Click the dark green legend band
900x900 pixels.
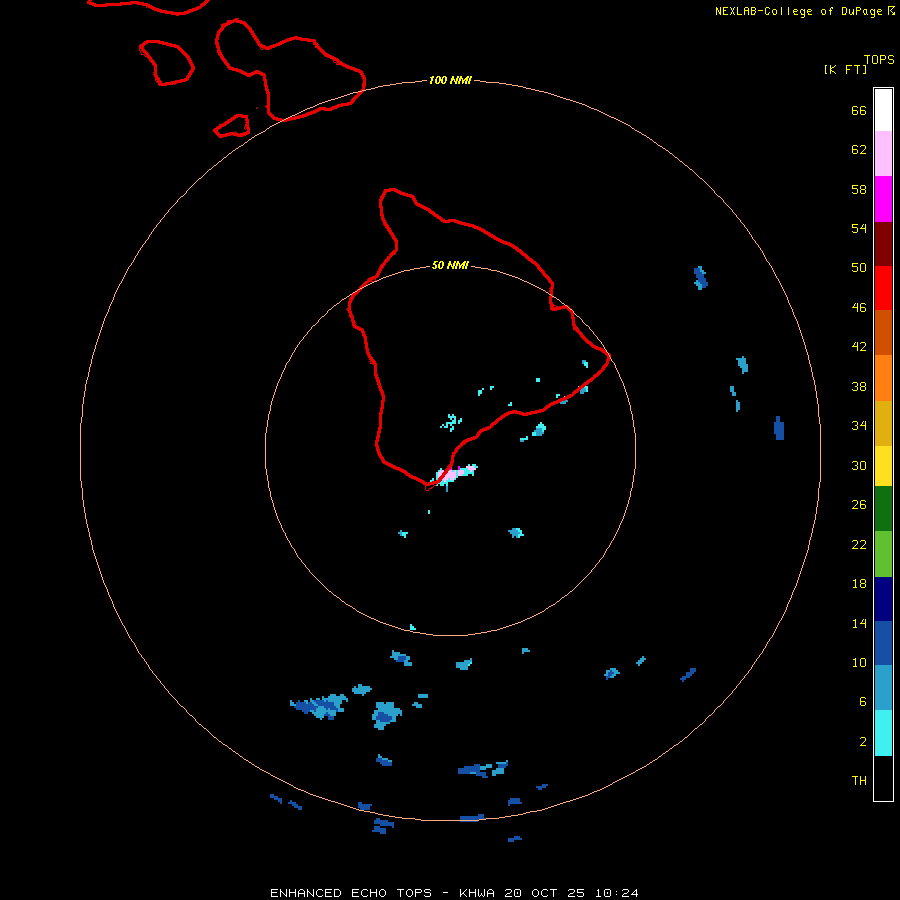point(883,509)
